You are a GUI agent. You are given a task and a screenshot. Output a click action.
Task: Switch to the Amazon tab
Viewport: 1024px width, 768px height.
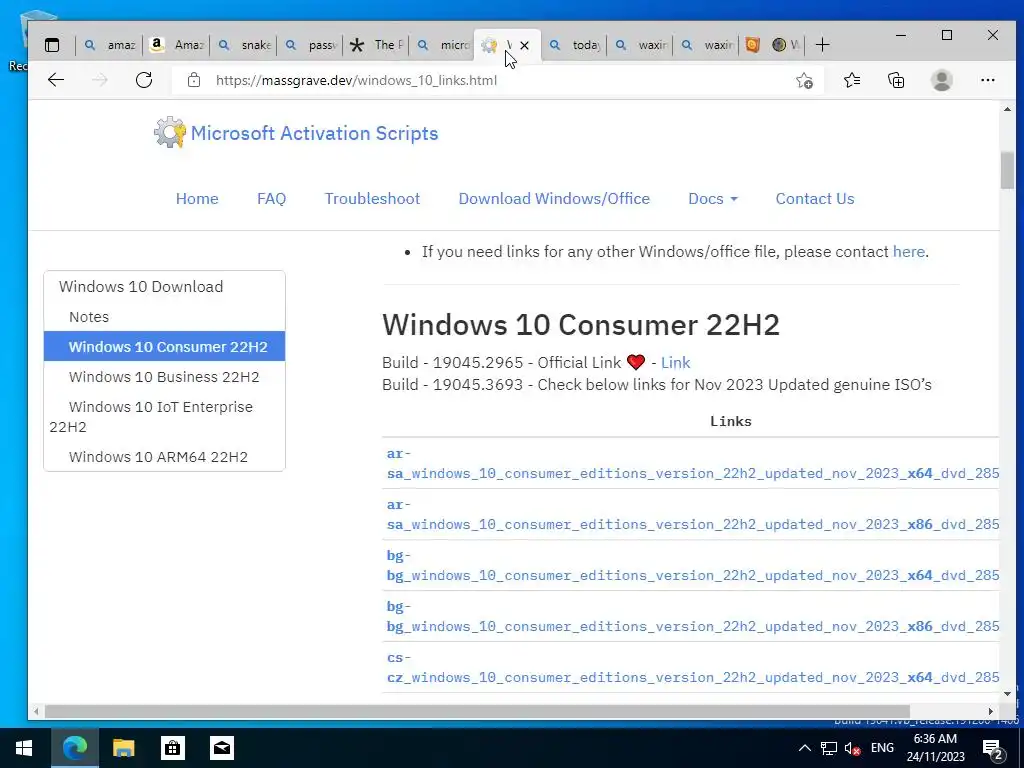click(x=177, y=45)
